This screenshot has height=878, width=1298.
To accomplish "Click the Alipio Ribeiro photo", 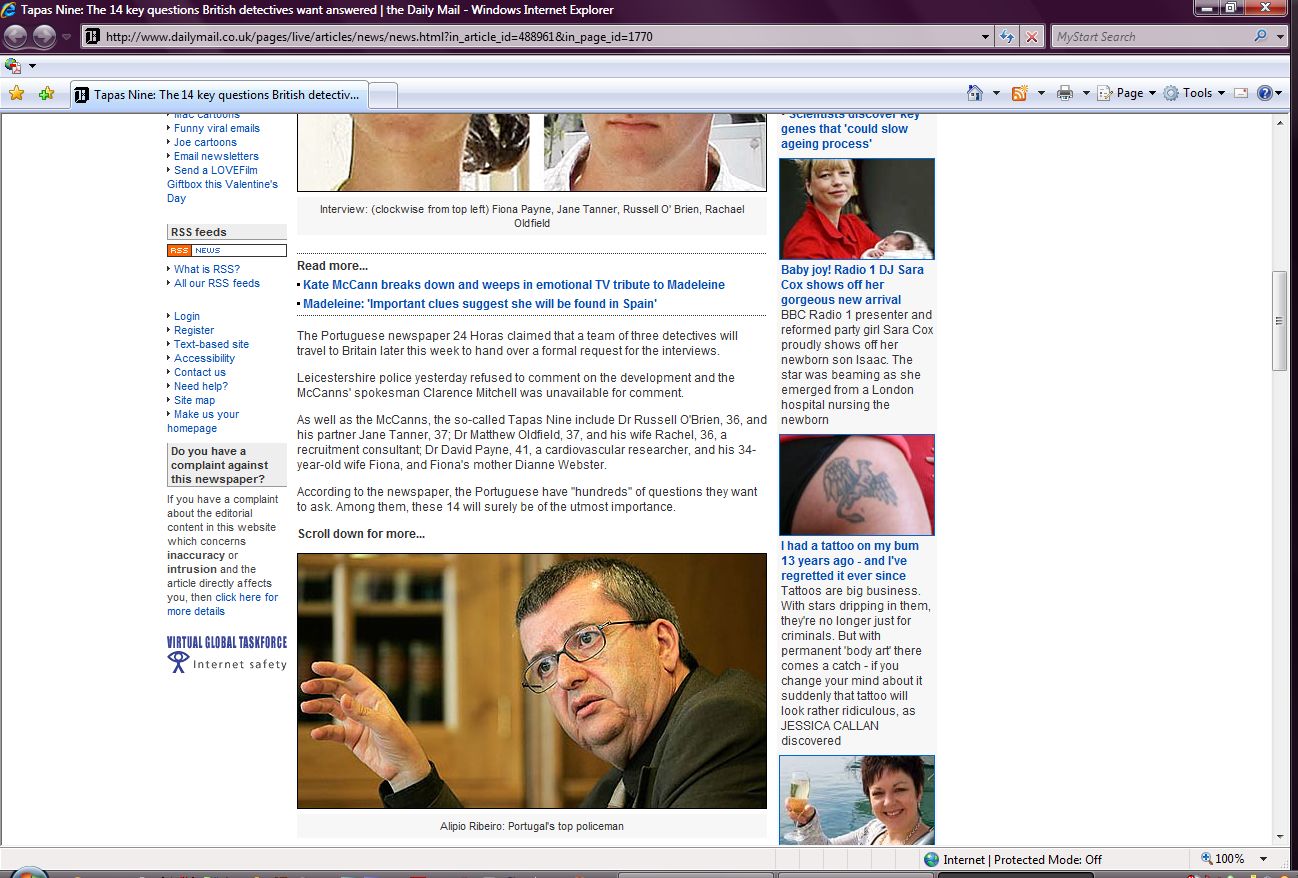I will (x=531, y=680).
